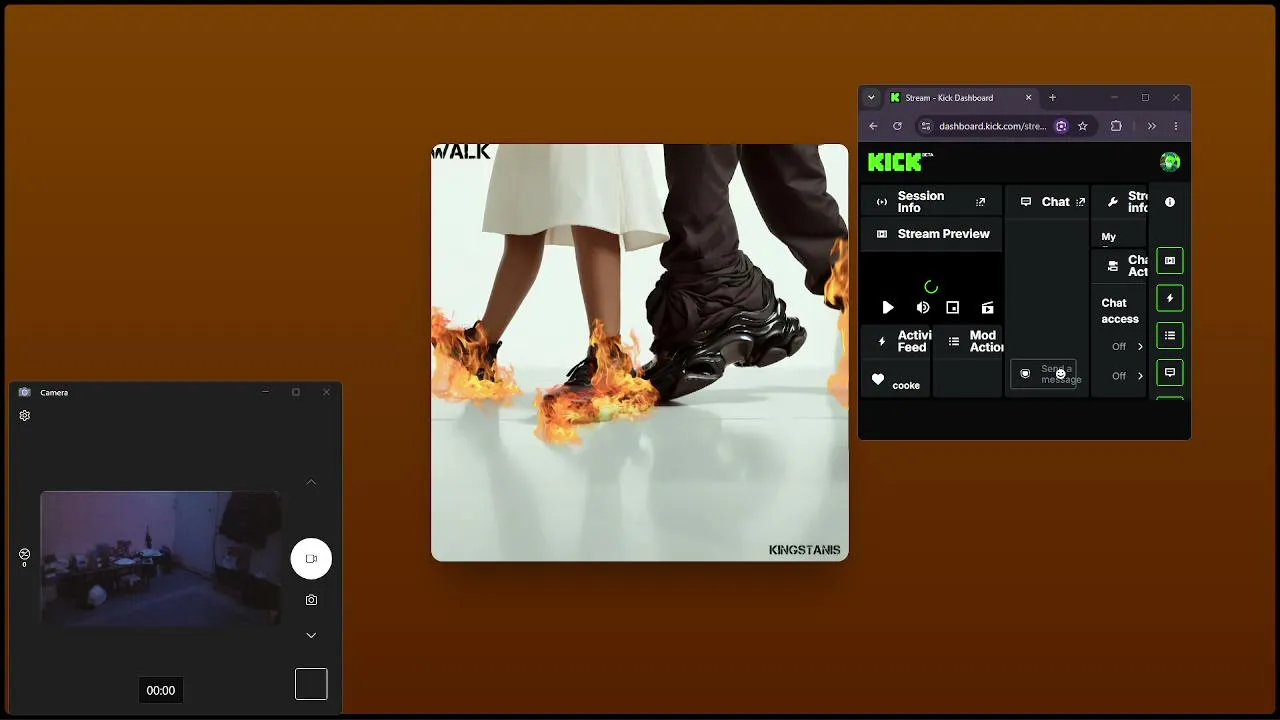The width and height of the screenshot is (1280, 720).
Task: Open the browser Extensions puzzle icon
Action: 1116,126
